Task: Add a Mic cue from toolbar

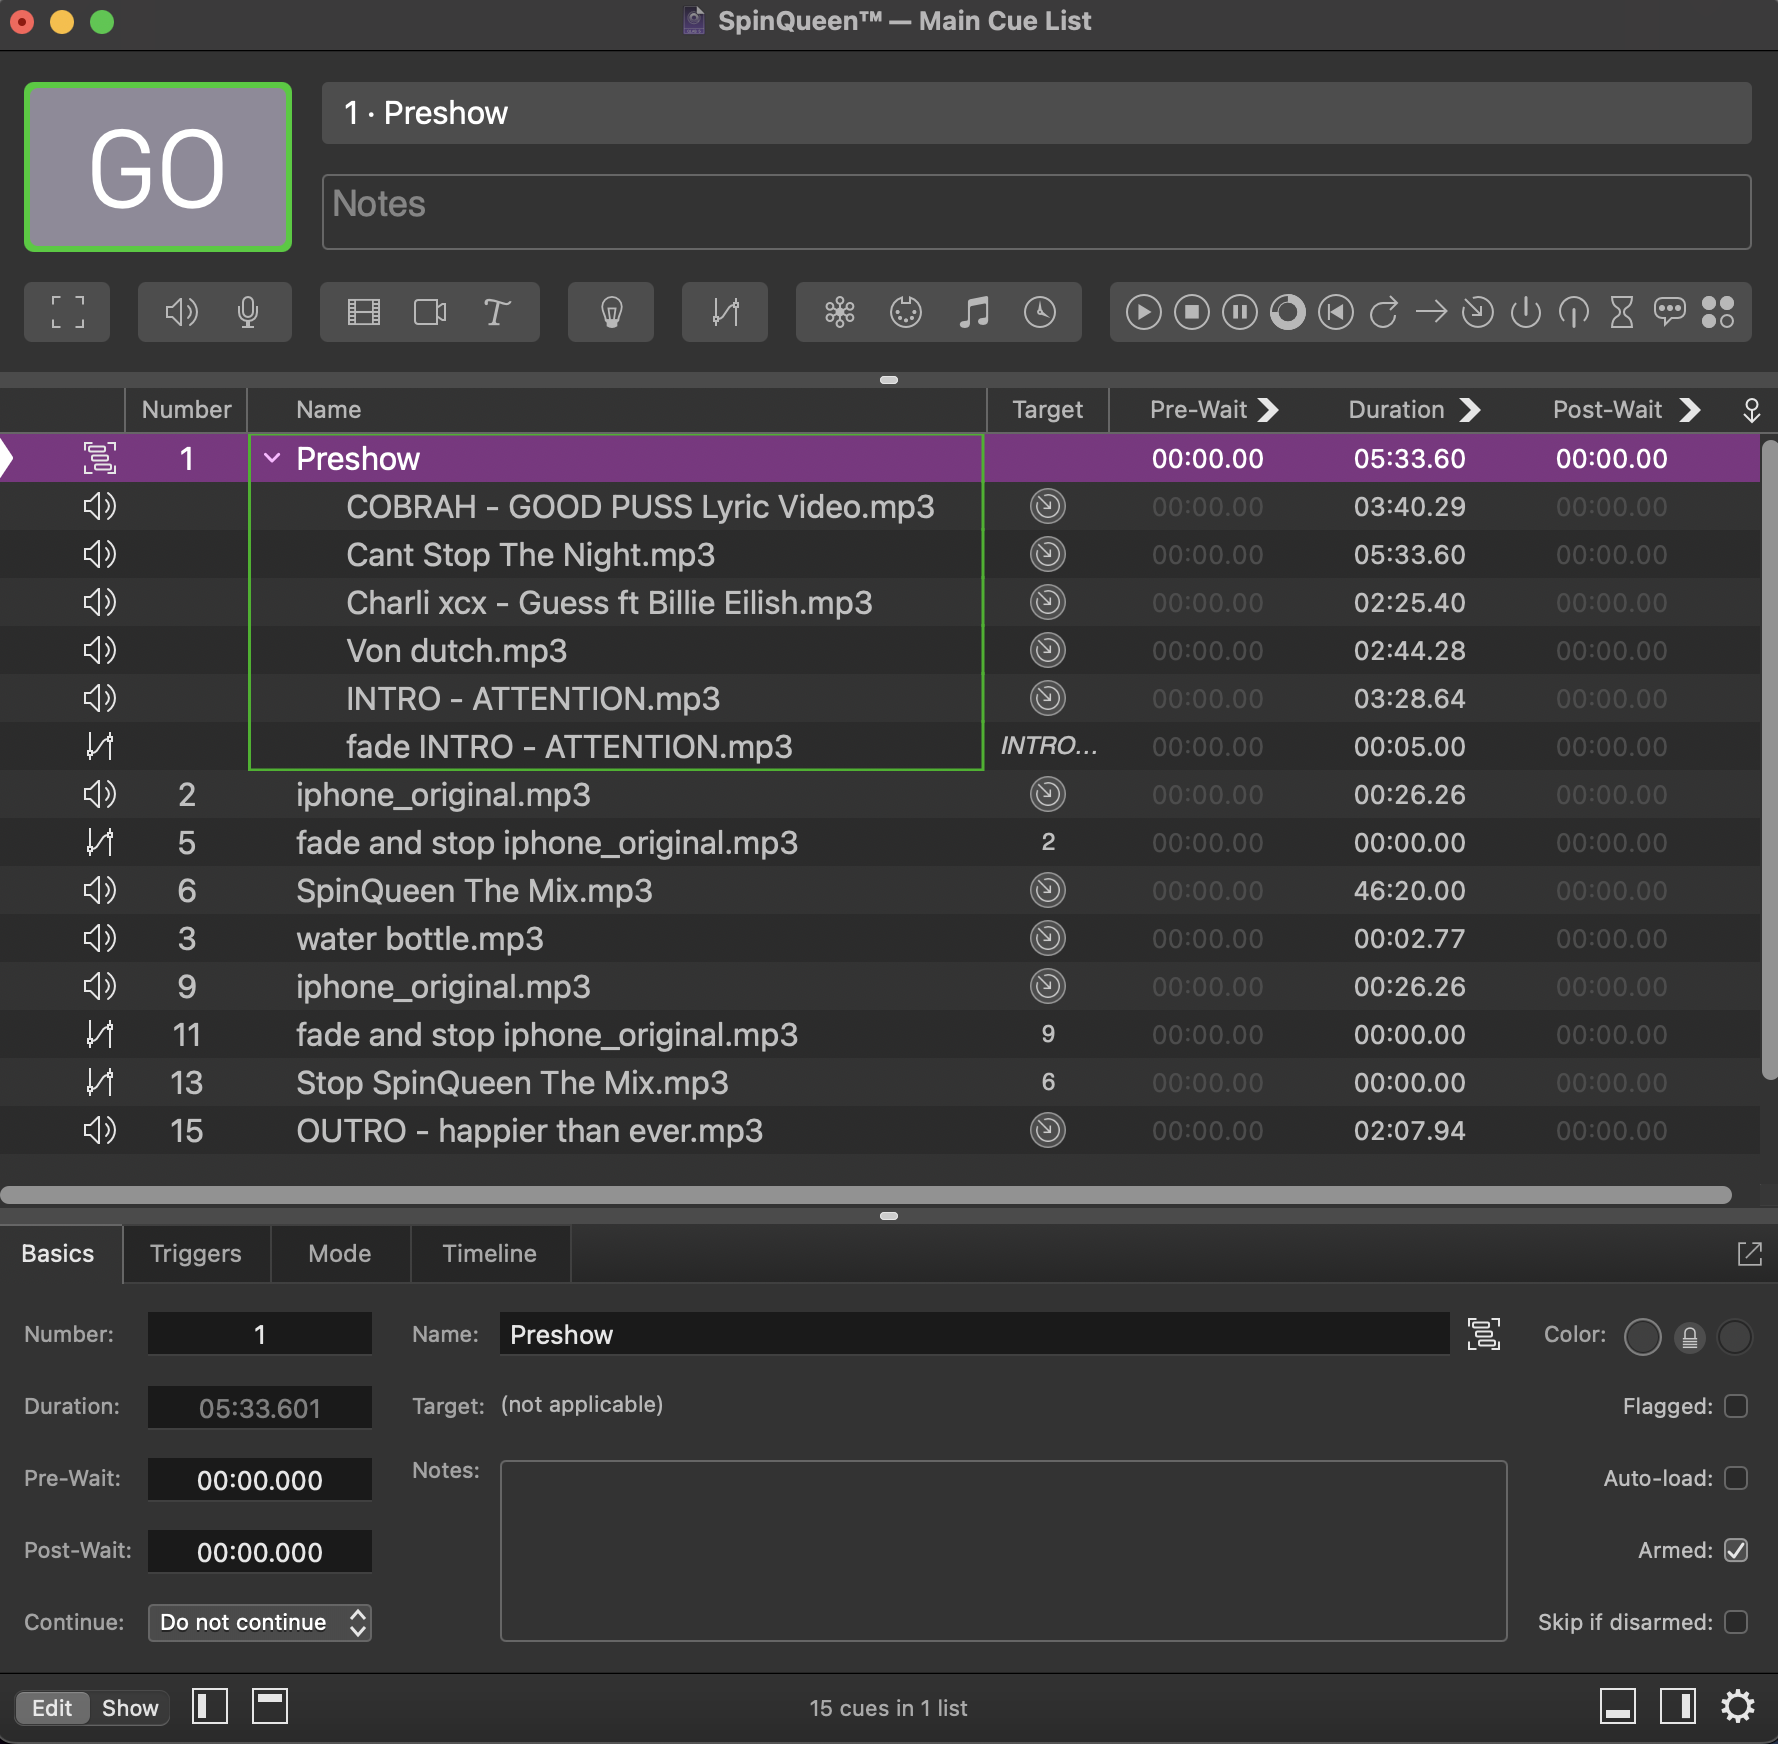Action: point(248,312)
